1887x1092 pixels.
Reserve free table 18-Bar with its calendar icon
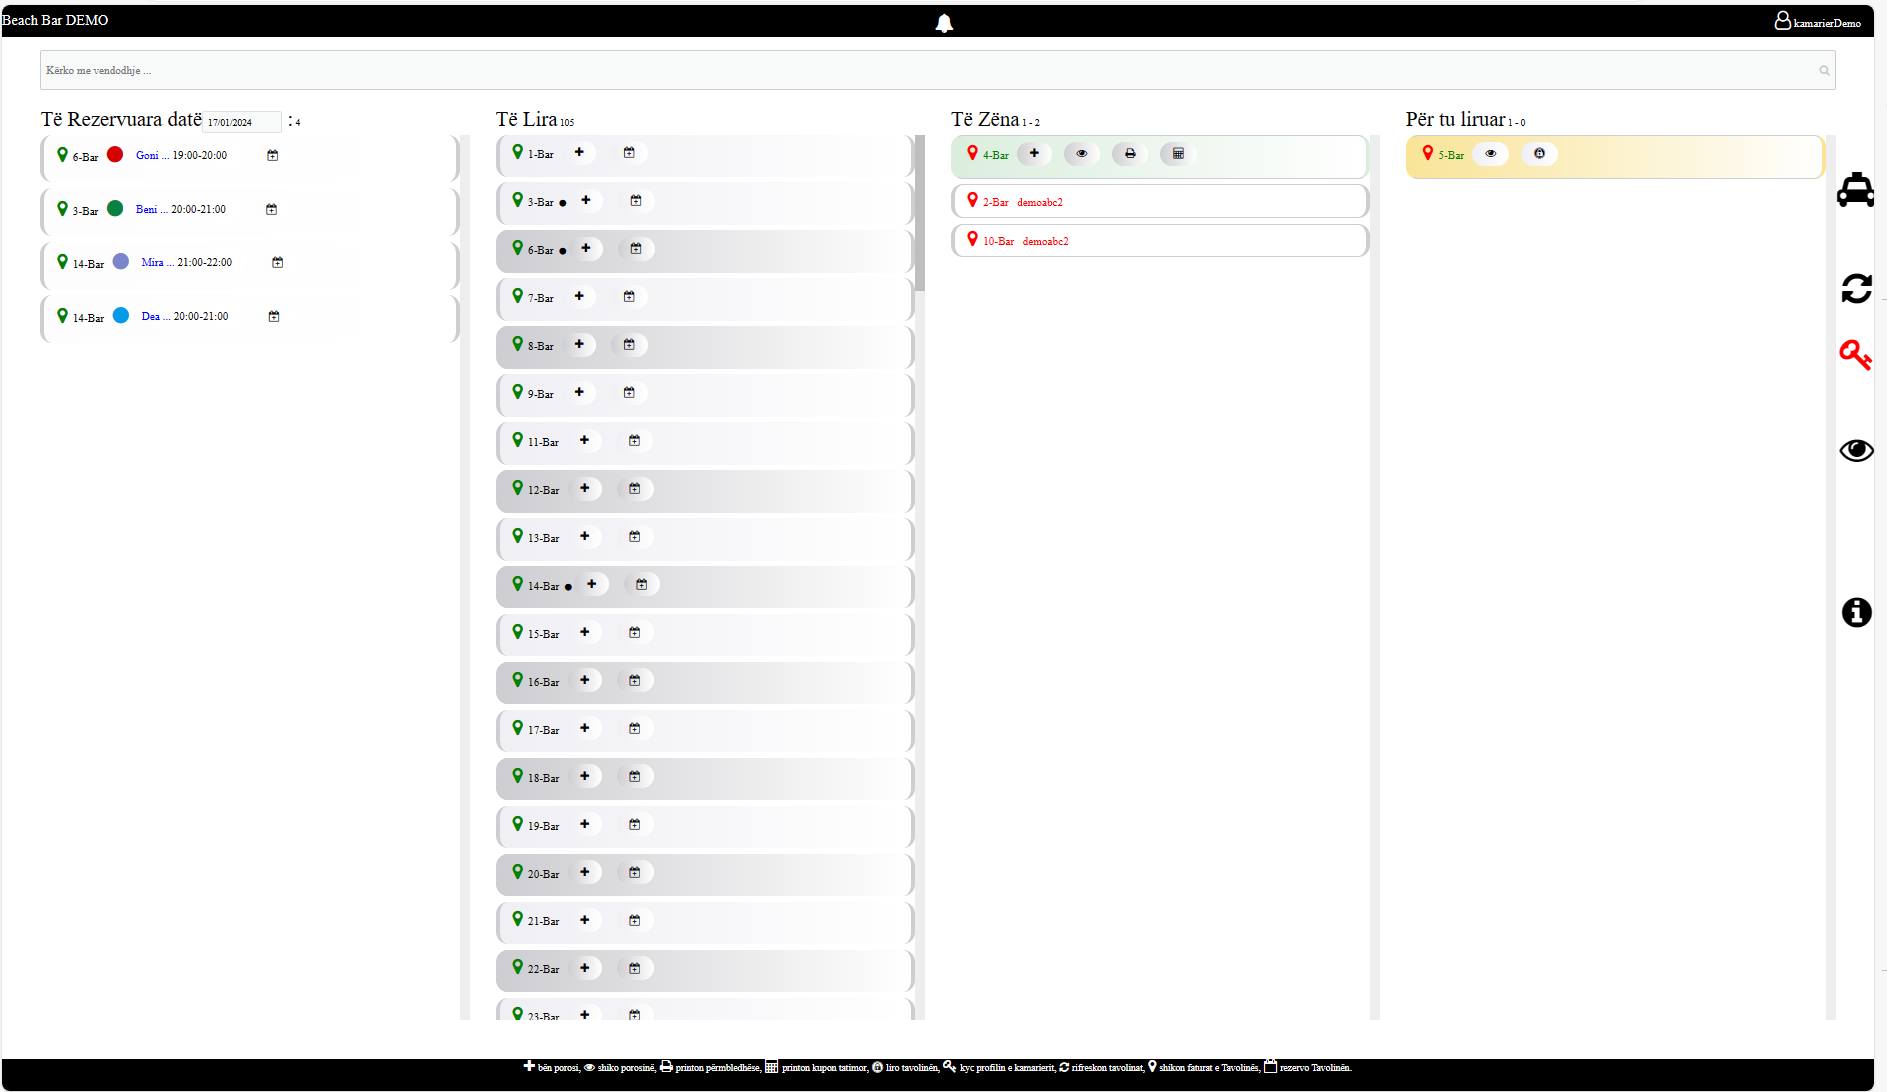pyautogui.click(x=634, y=776)
